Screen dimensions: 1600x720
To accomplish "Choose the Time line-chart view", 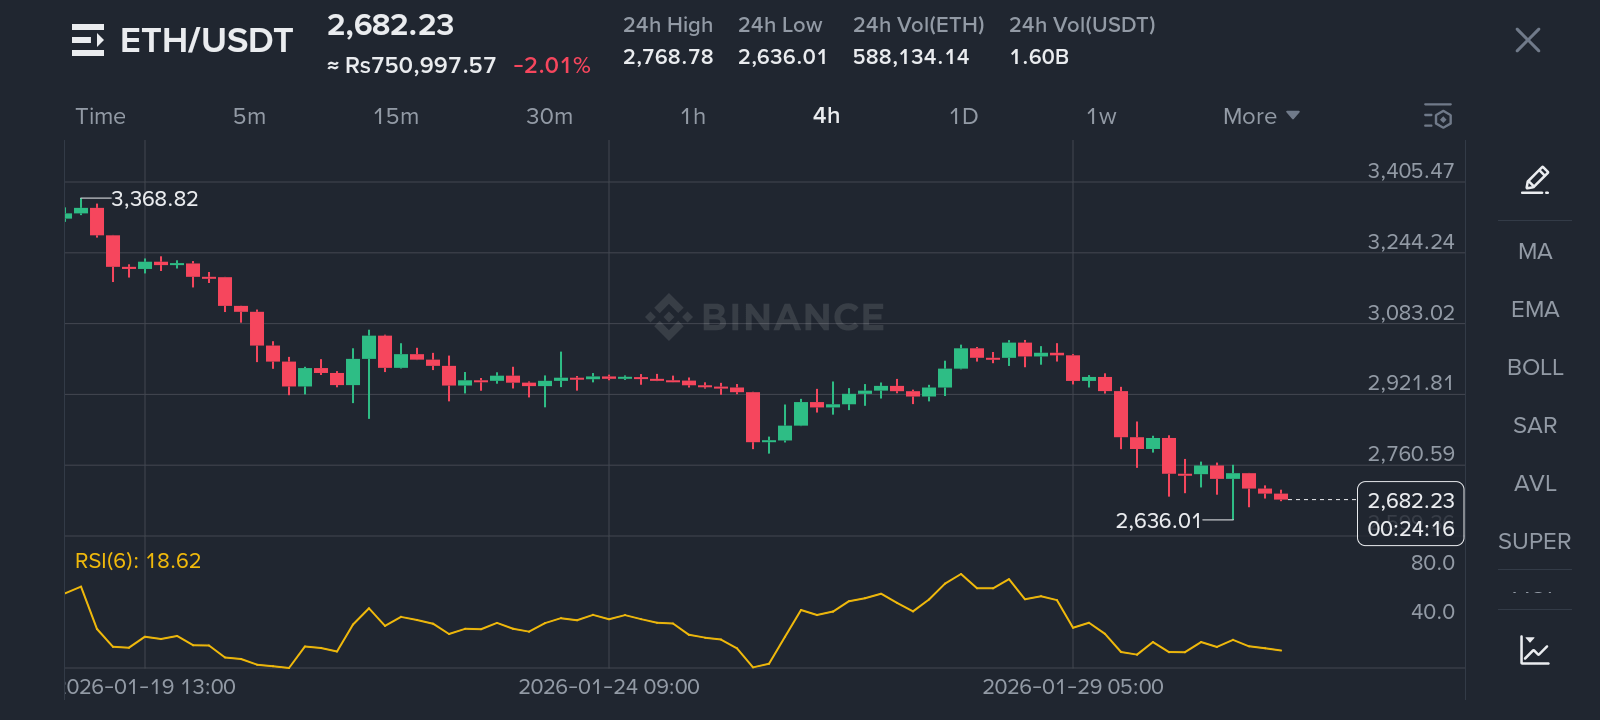I will (100, 116).
